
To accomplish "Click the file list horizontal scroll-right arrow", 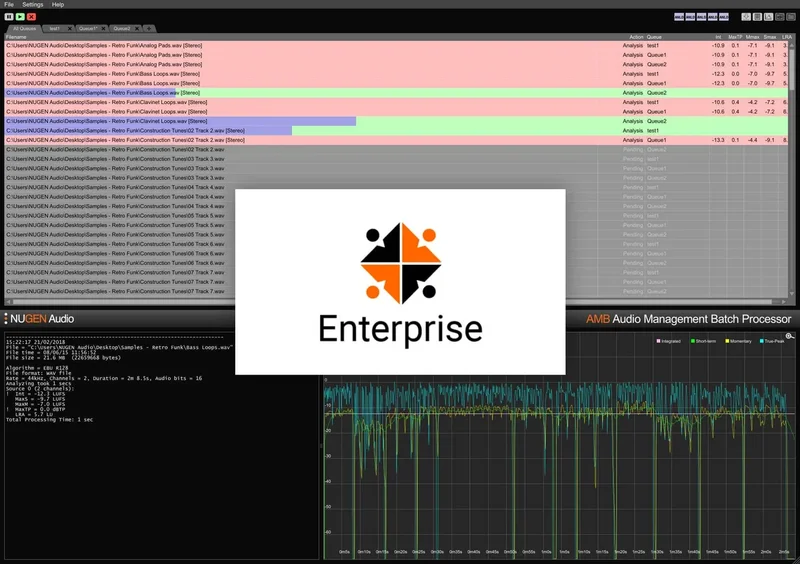I will (x=784, y=302).
